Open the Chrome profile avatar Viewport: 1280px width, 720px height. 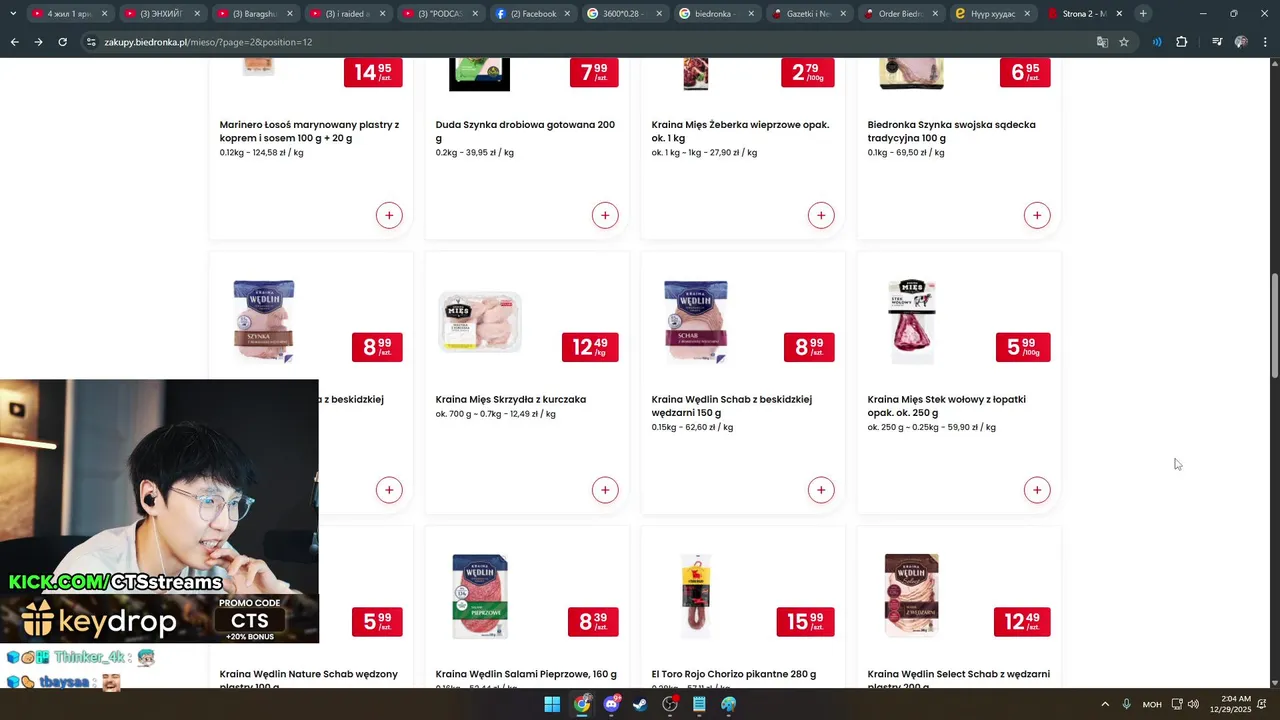1241,42
